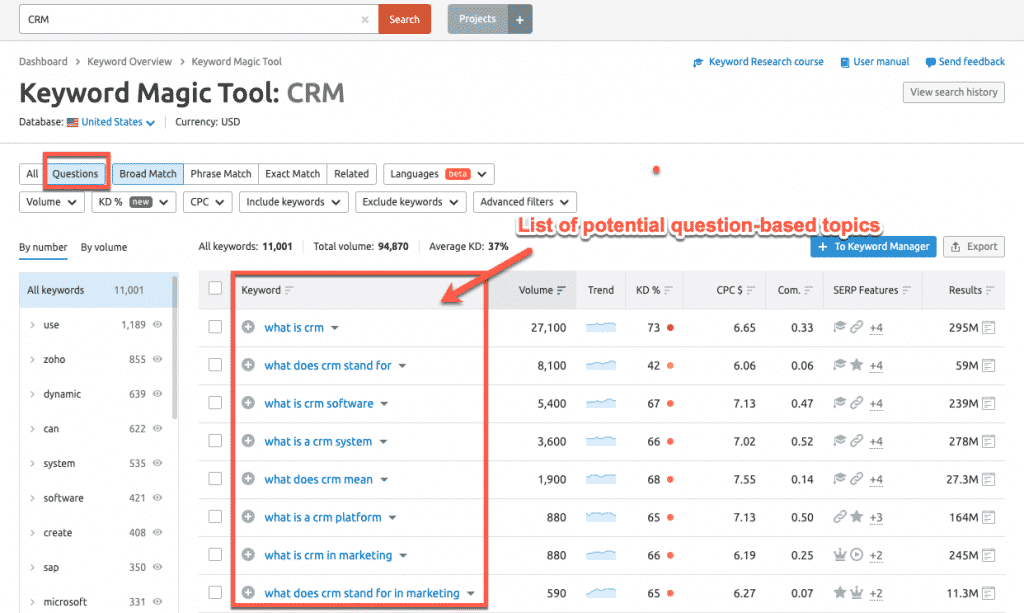Screen dimensions: 1024x613
Task: Click the sort icon on the Volume column
Action: (x=560, y=289)
